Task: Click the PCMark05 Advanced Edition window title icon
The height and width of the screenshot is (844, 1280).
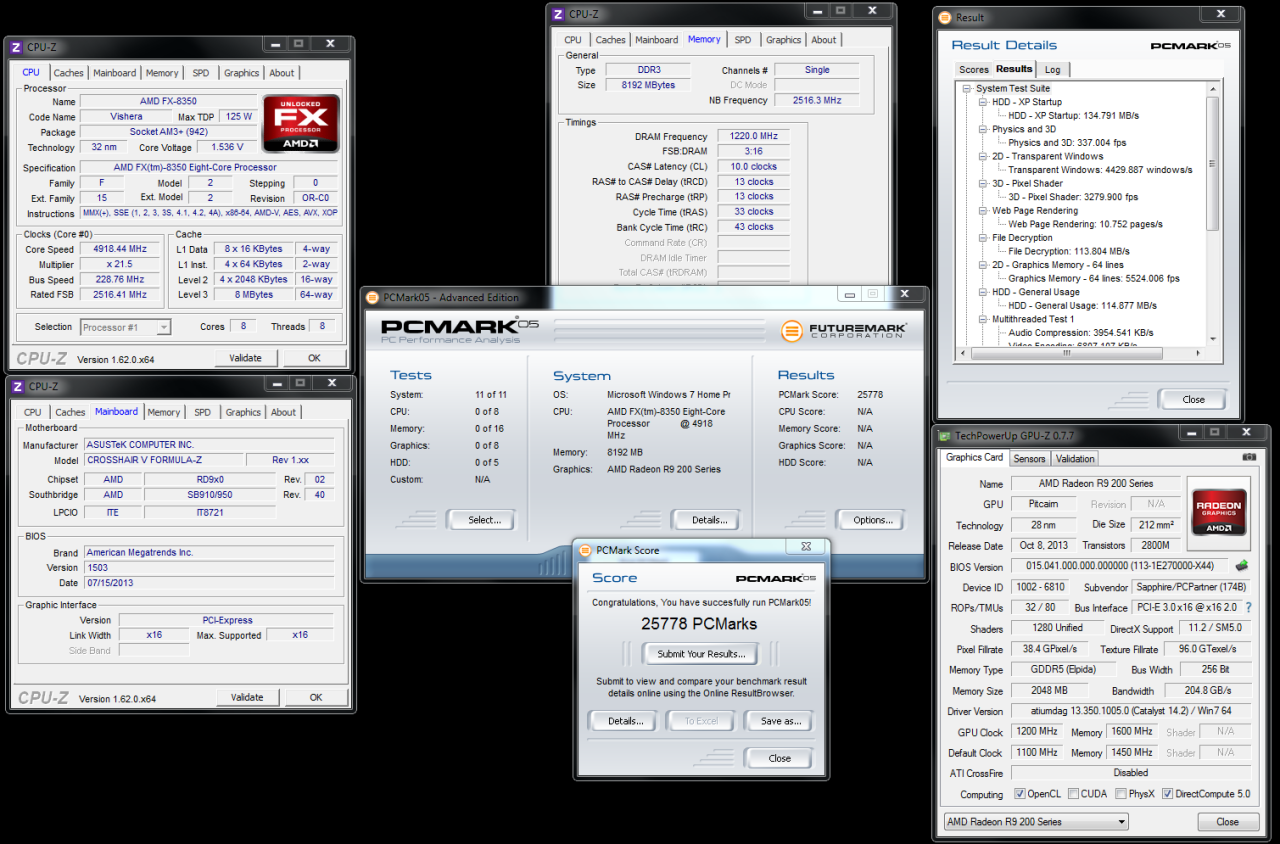Action: (372, 297)
